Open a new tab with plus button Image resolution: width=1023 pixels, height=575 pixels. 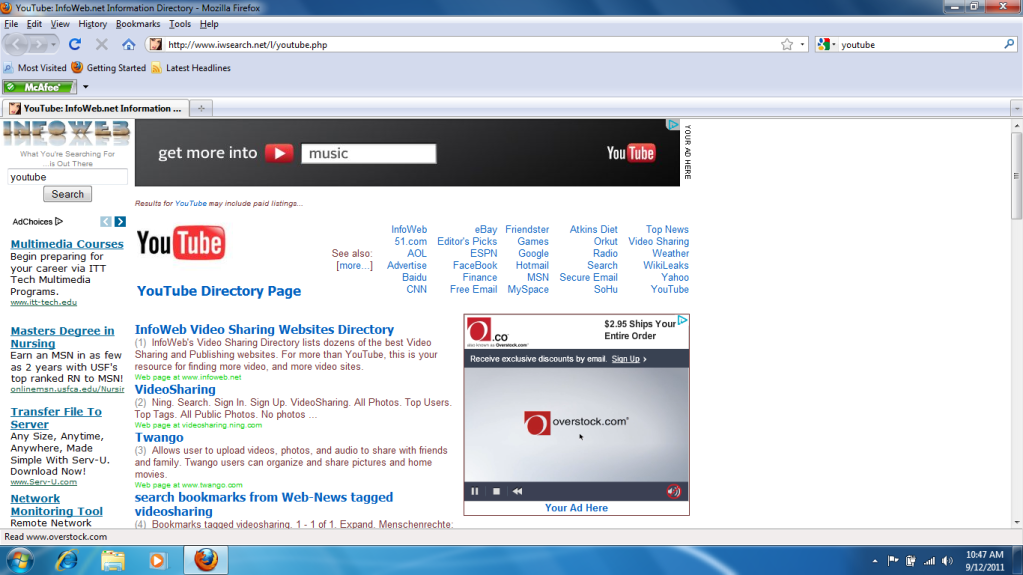[202, 108]
